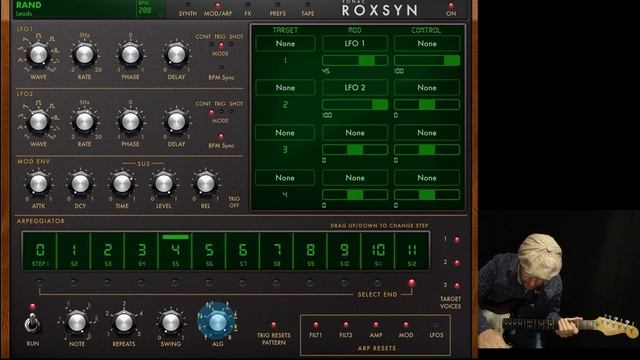Image resolution: width=640 pixels, height=360 pixels.
Task: Click the MOD ENV sustain TIME knob
Action: (122, 184)
